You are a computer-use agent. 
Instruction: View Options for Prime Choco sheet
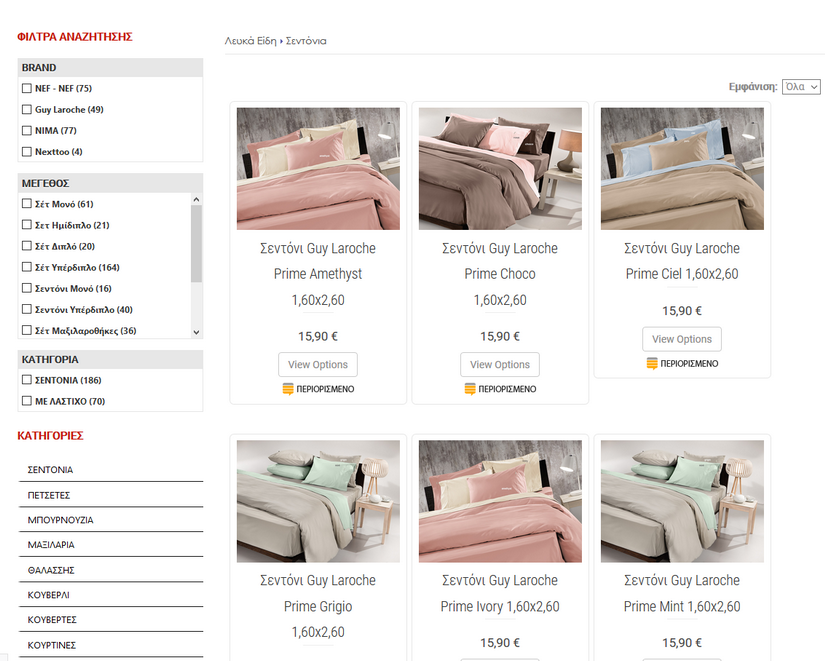(x=500, y=365)
